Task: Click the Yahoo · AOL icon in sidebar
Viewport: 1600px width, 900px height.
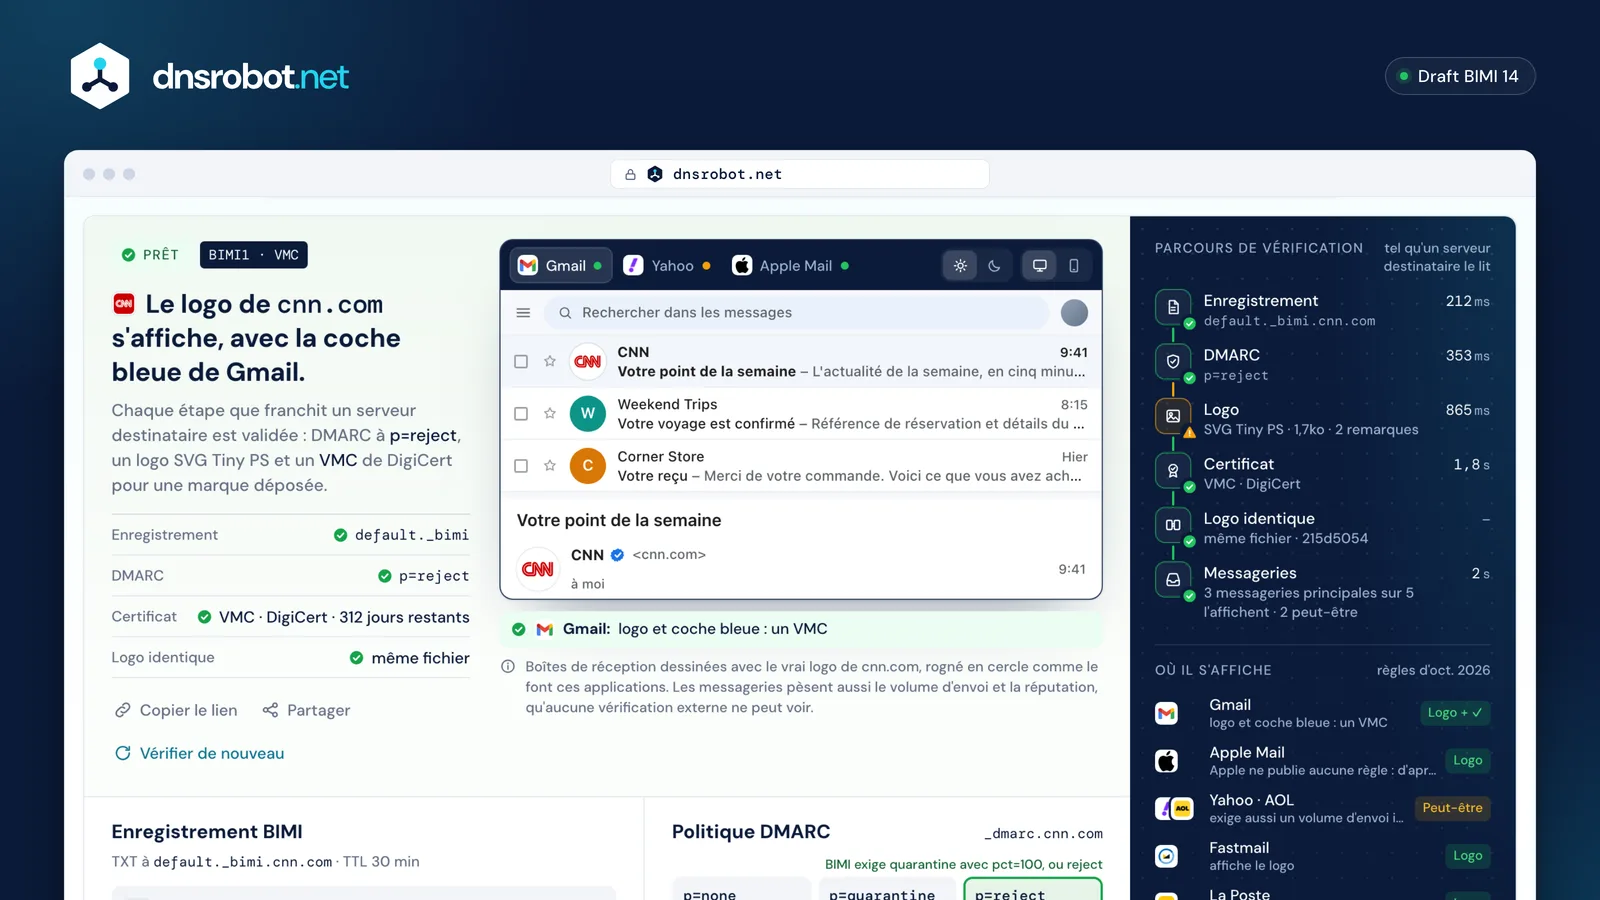Action: pos(1174,808)
